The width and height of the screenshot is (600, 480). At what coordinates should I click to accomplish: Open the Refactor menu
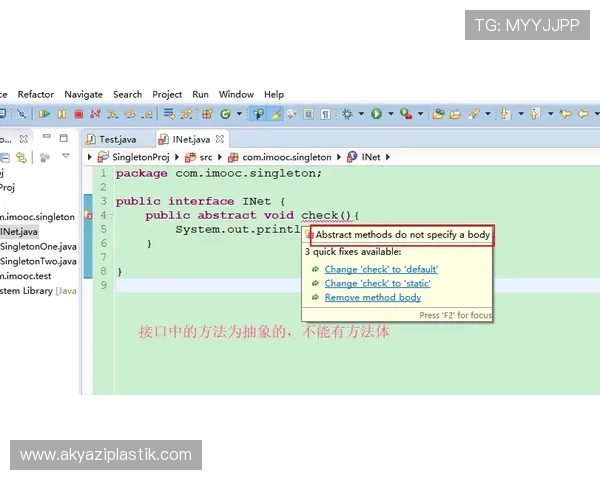coord(36,94)
